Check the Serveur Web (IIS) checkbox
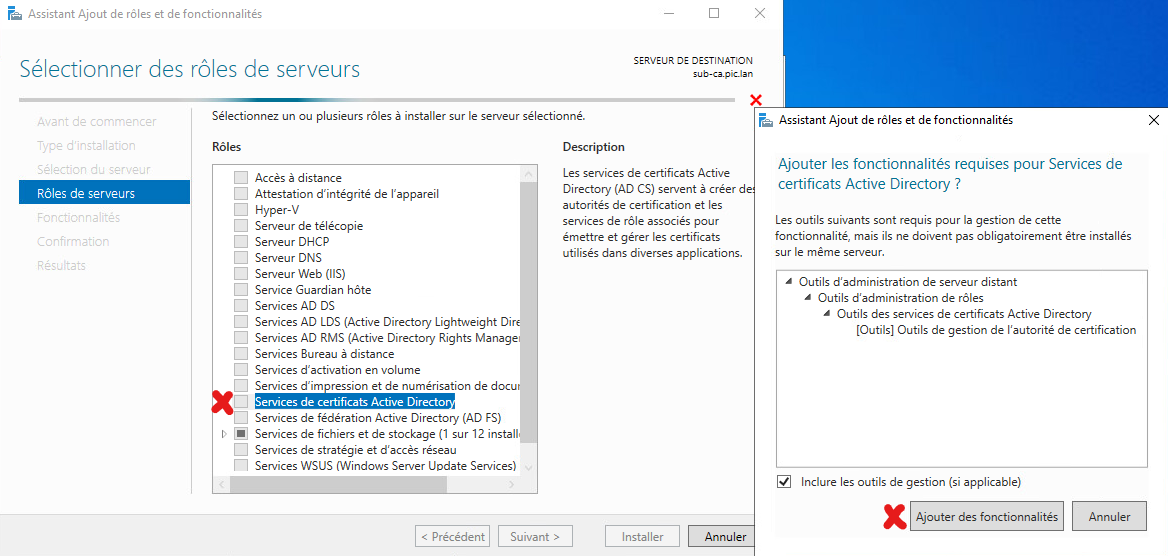 241,274
